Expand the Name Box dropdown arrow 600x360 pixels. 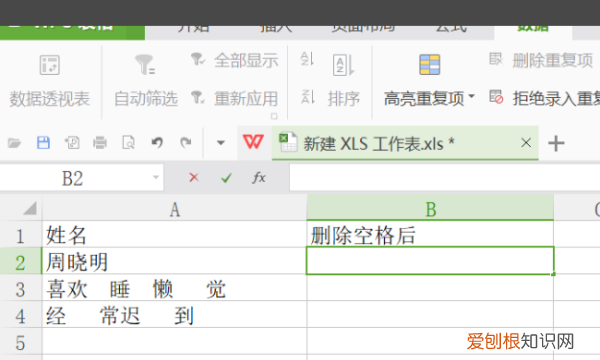tap(156, 178)
